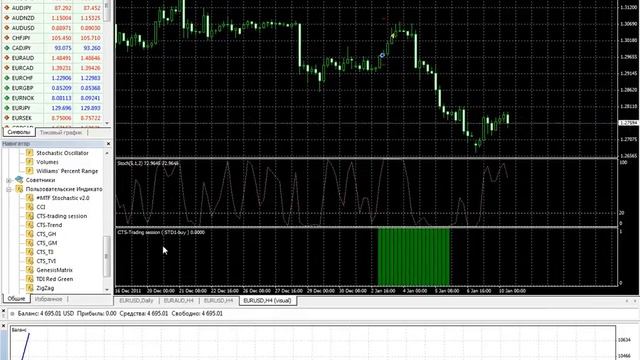Click the Volumes indicator icon
The height and width of the screenshot is (360, 640).
(29, 162)
